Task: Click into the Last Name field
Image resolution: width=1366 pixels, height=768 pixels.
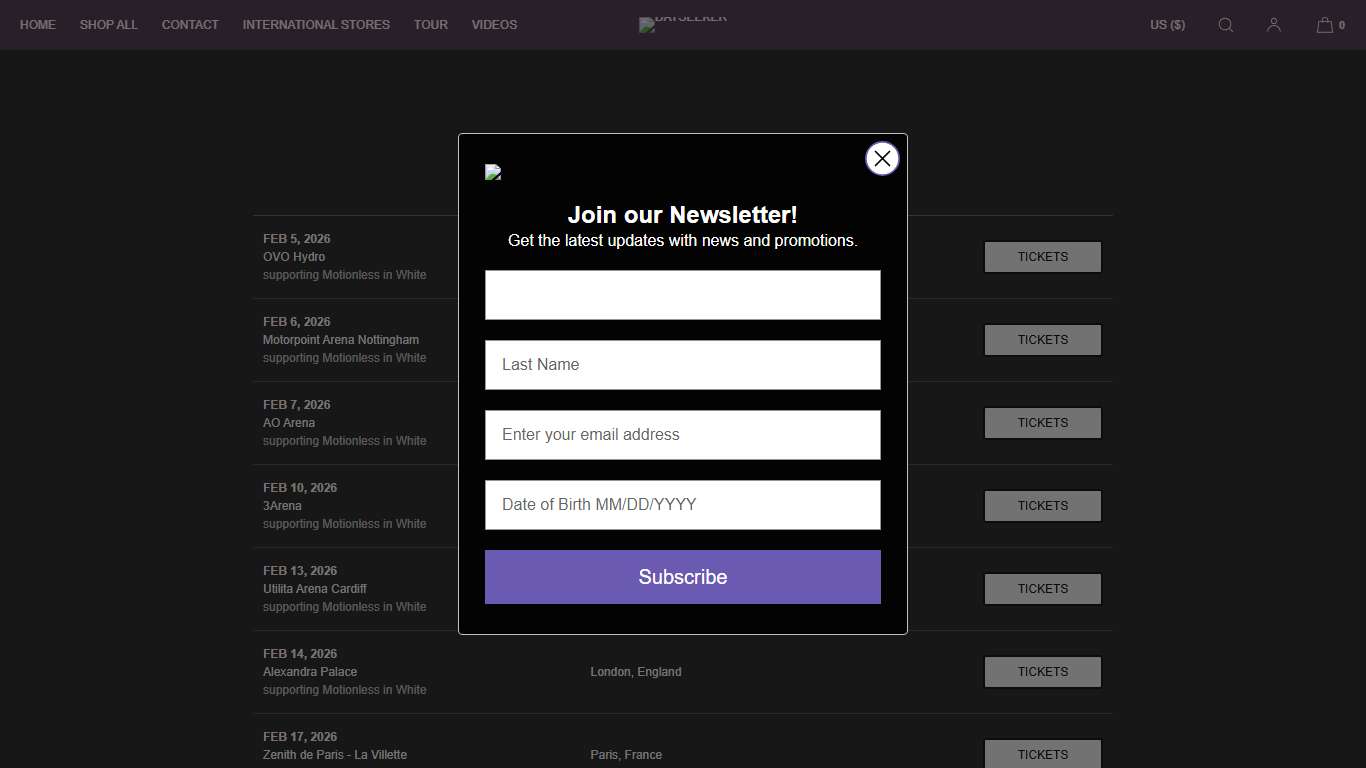Action: pos(682,365)
